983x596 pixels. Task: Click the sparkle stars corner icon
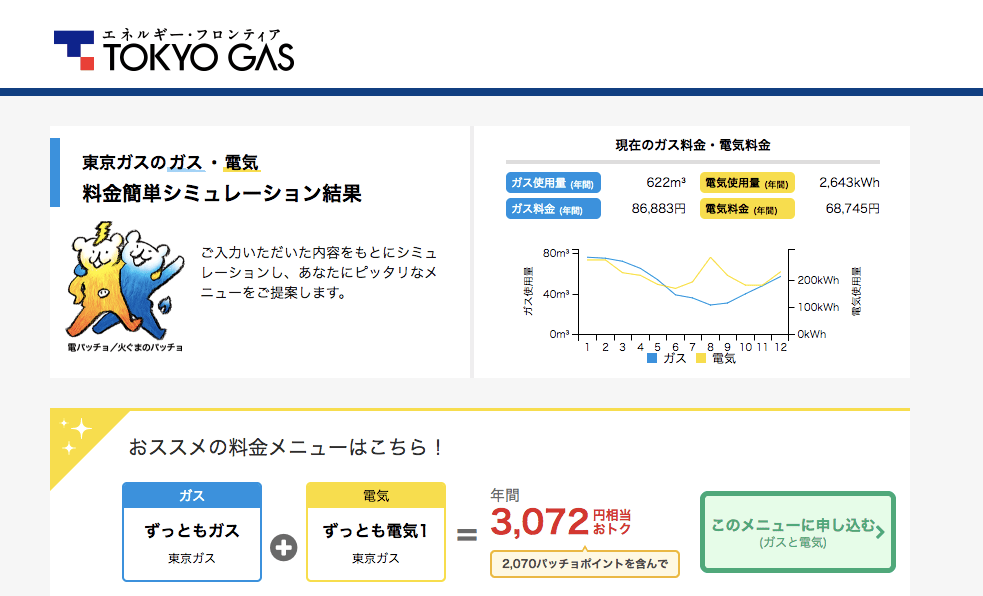click(x=75, y=436)
